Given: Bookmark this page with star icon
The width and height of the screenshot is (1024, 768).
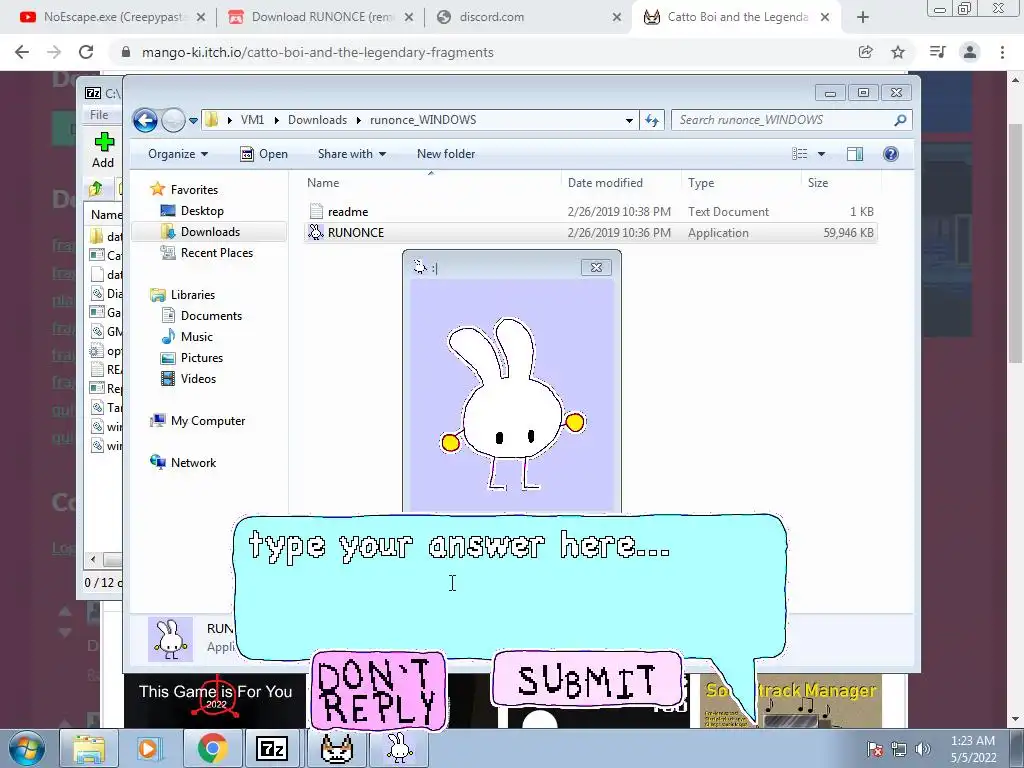Looking at the screenshot, I should click(898, 52).
